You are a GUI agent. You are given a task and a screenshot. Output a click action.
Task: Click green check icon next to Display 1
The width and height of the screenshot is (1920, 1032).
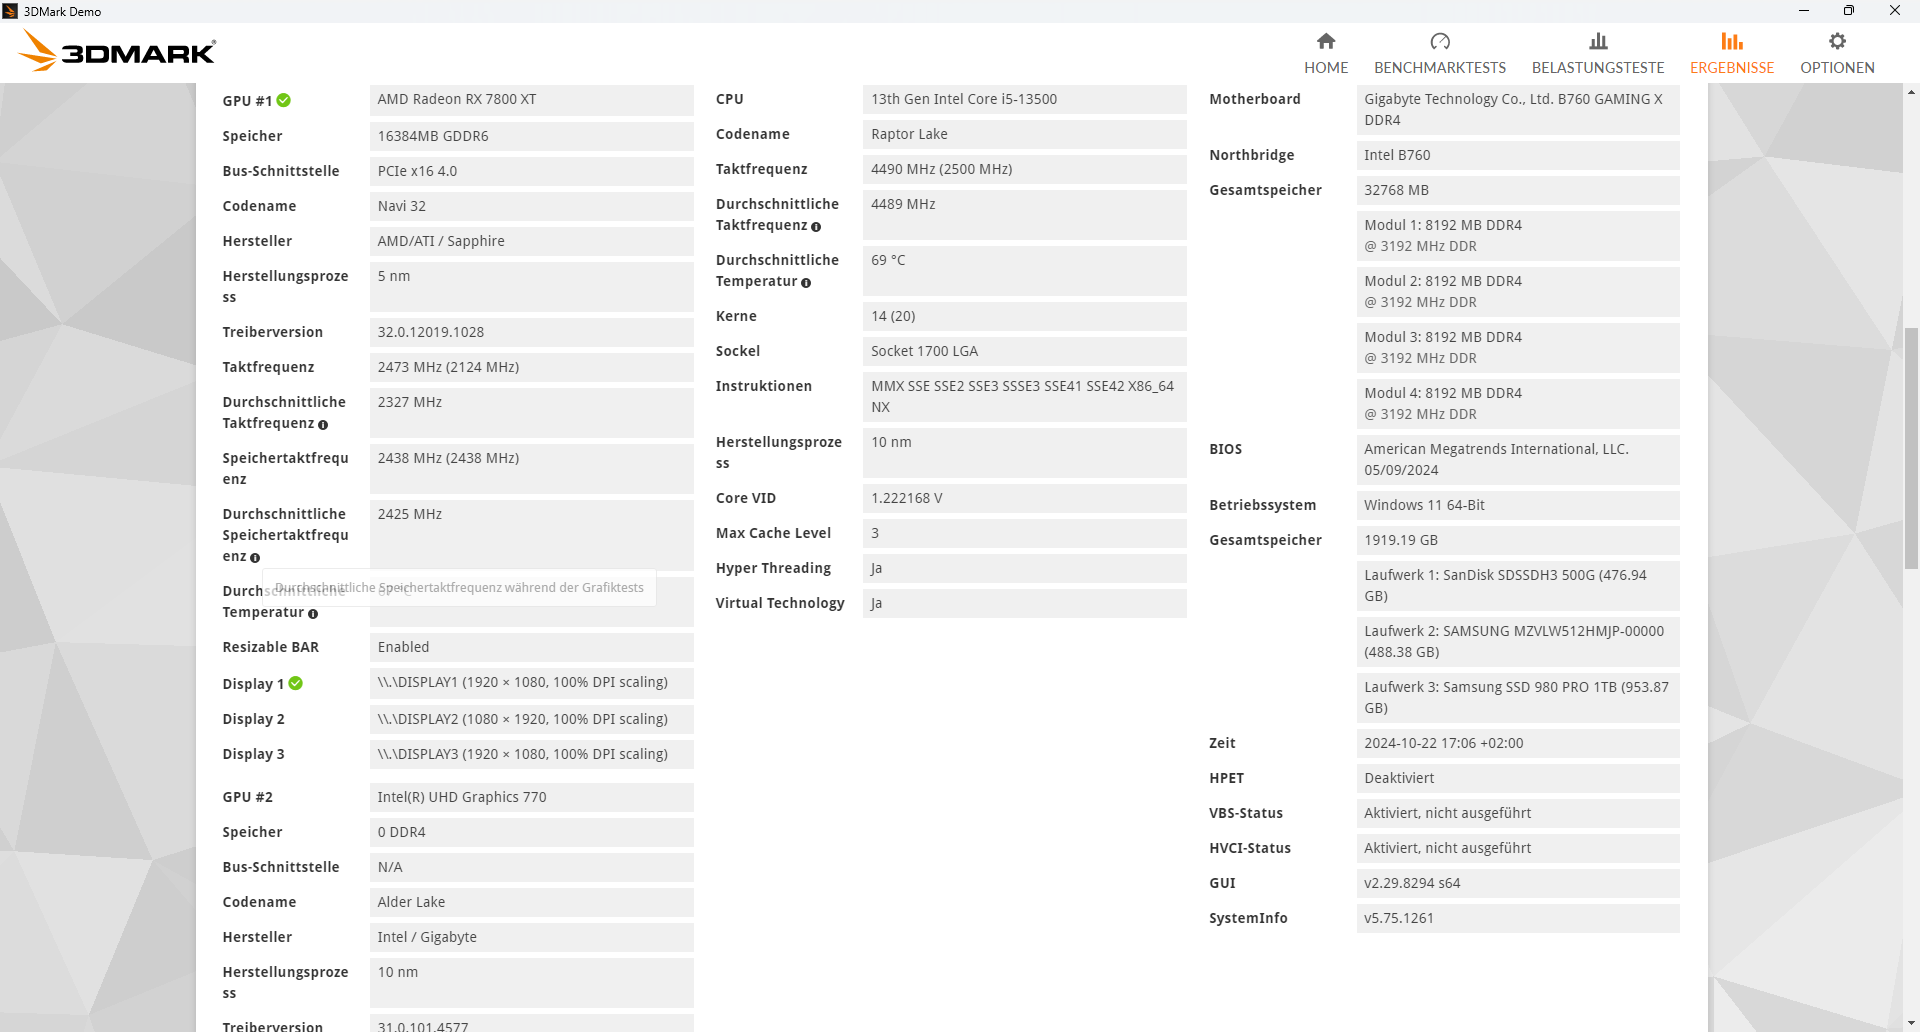pos(296,683)
